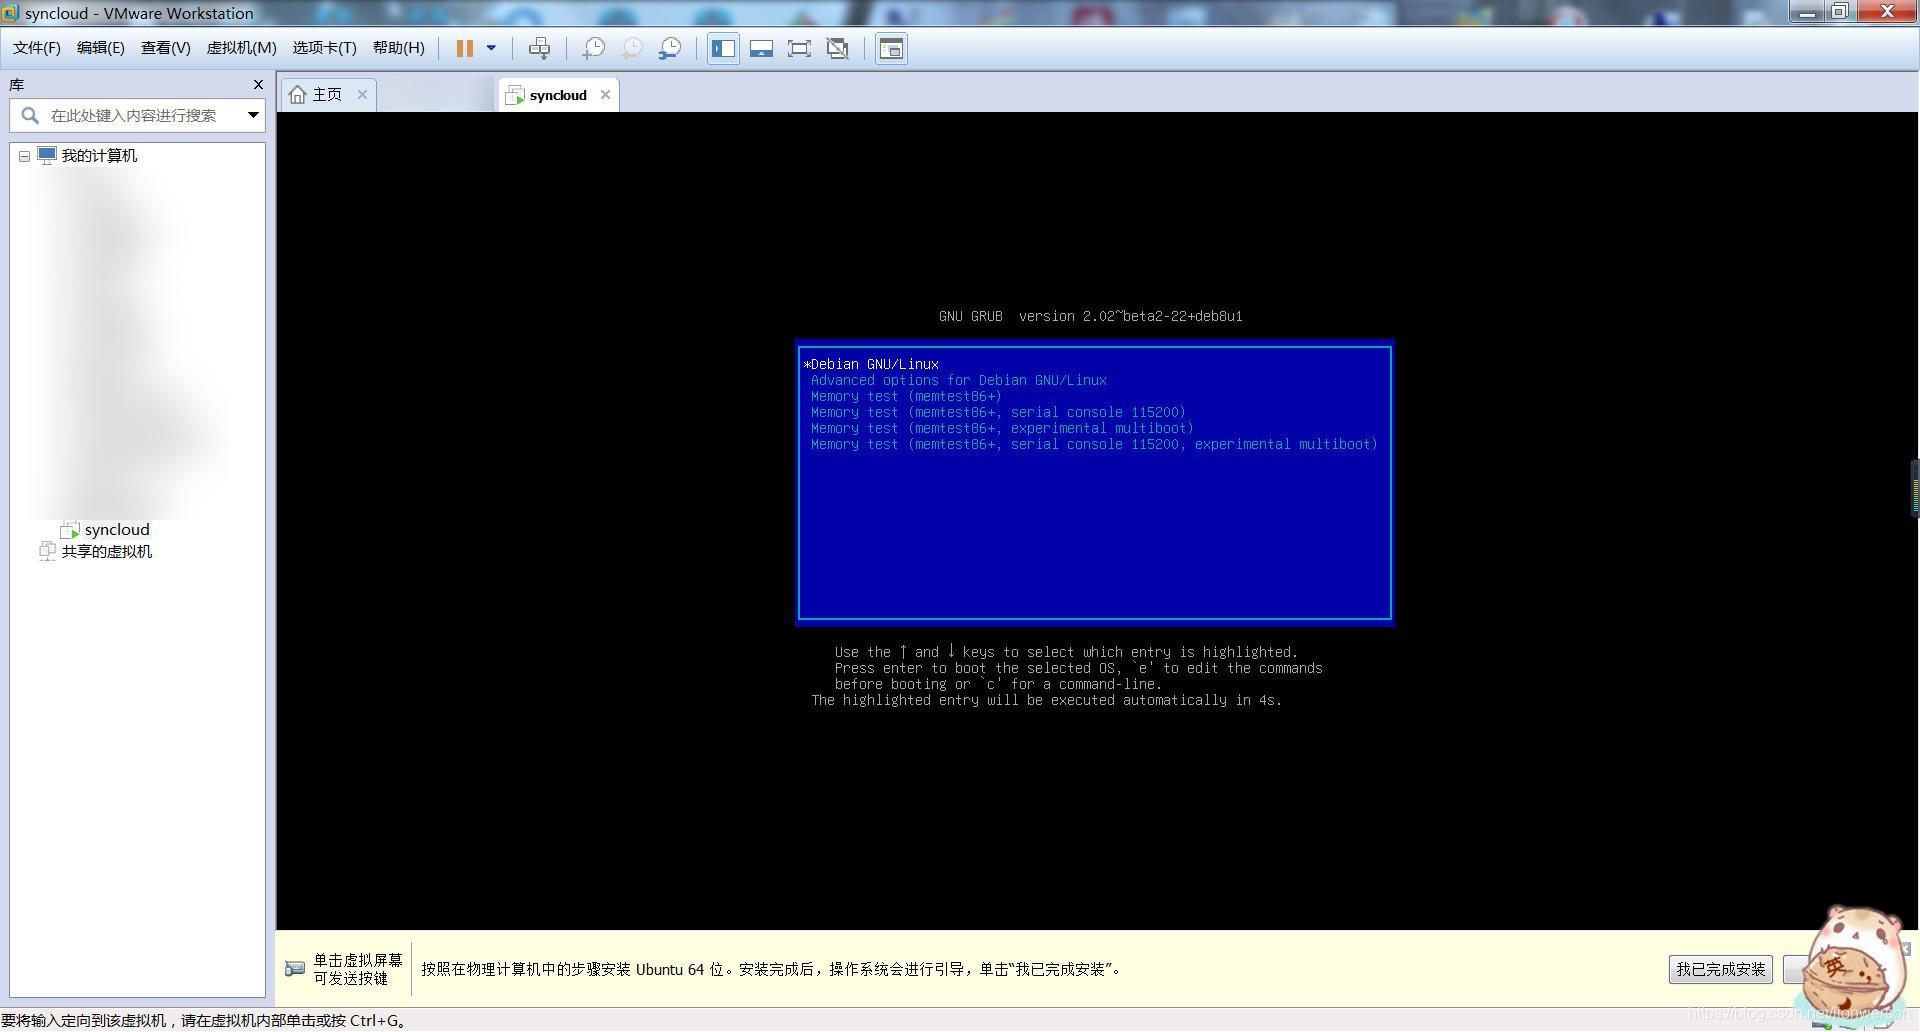
Task: Click the keyboard hint icon in info bar
Action: pos(294,969)
